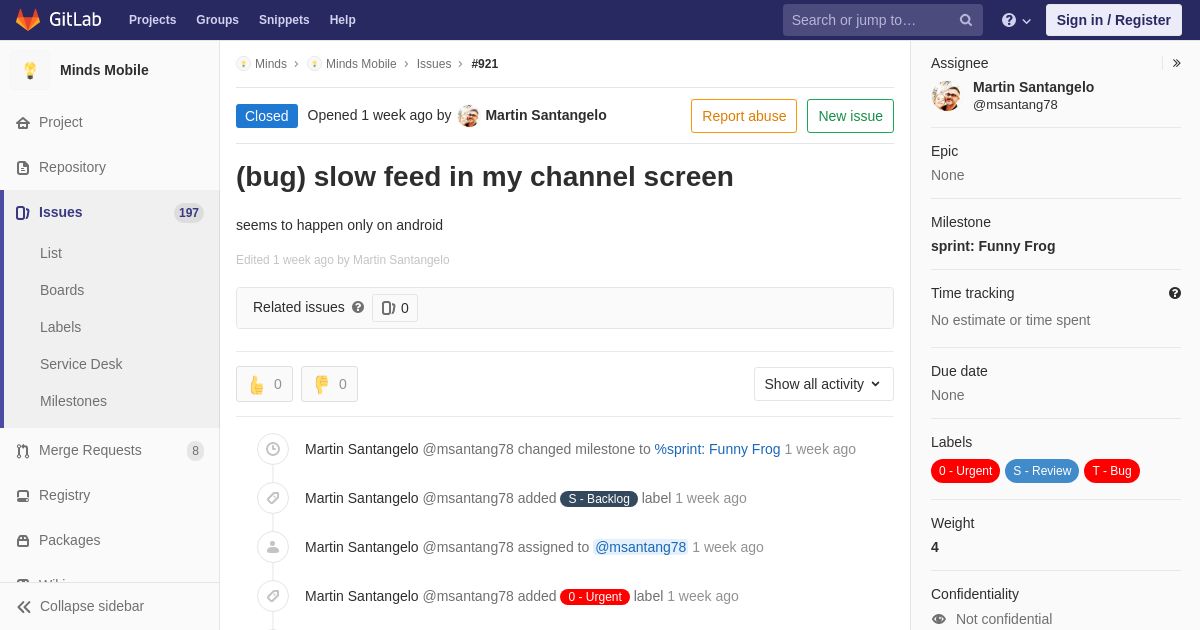The width and height of the screenshot is (1200, 630).
Task: Collapse the right sidebar with chevrons
Action: 1176,63
